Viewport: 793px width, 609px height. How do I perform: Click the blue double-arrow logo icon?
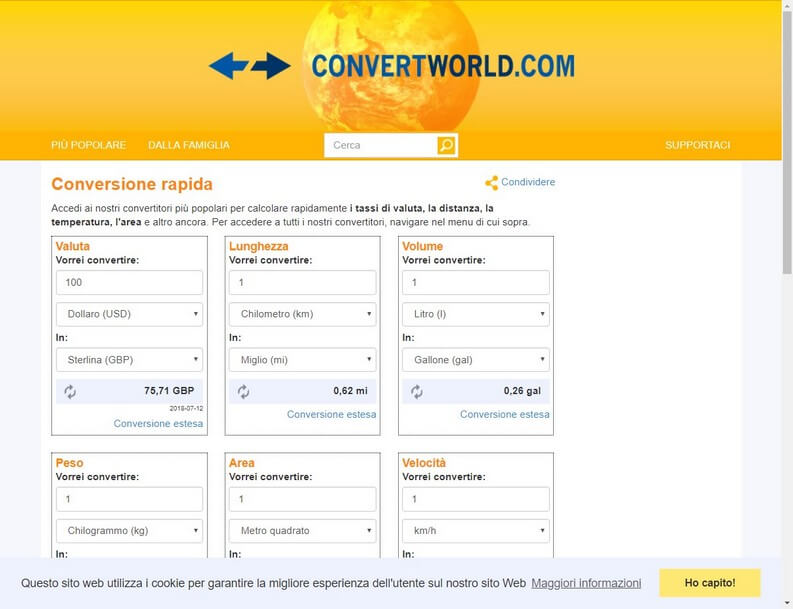pos(250,66)
